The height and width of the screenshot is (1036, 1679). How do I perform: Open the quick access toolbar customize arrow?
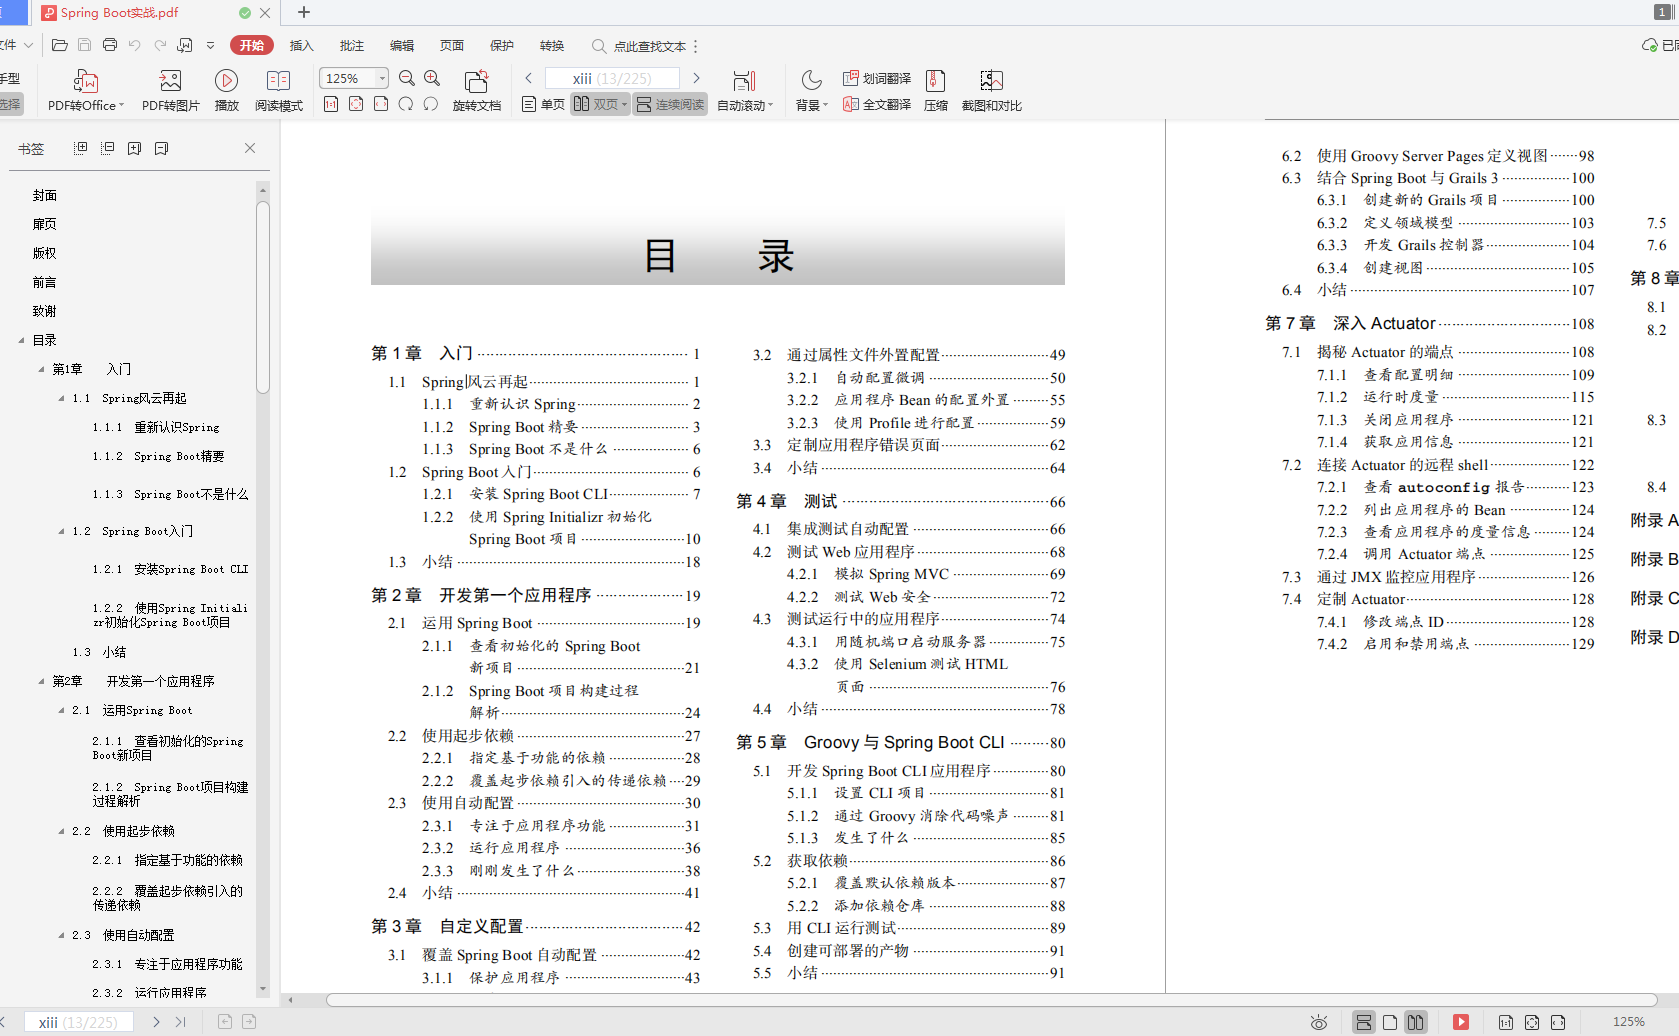(x=210, y=45)
